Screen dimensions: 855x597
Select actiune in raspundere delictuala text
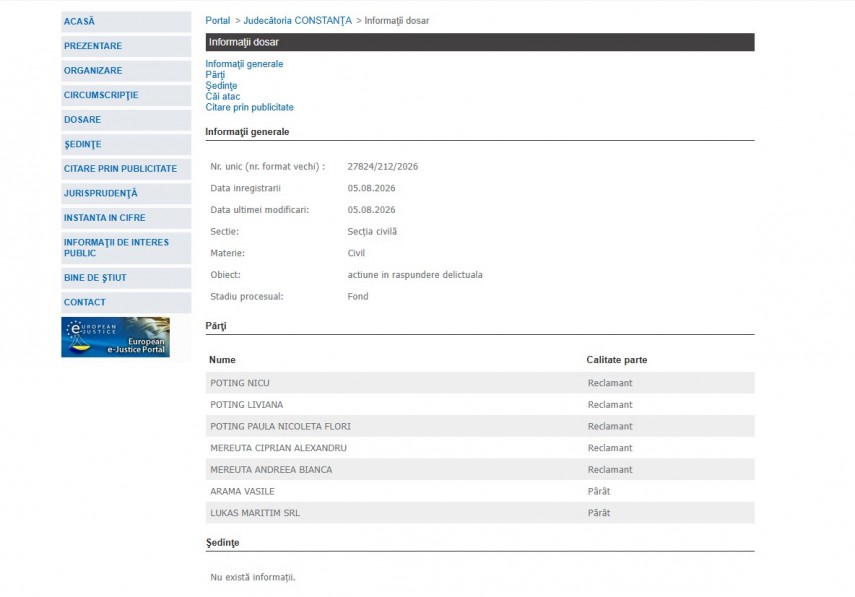click(x=415, y=275)
